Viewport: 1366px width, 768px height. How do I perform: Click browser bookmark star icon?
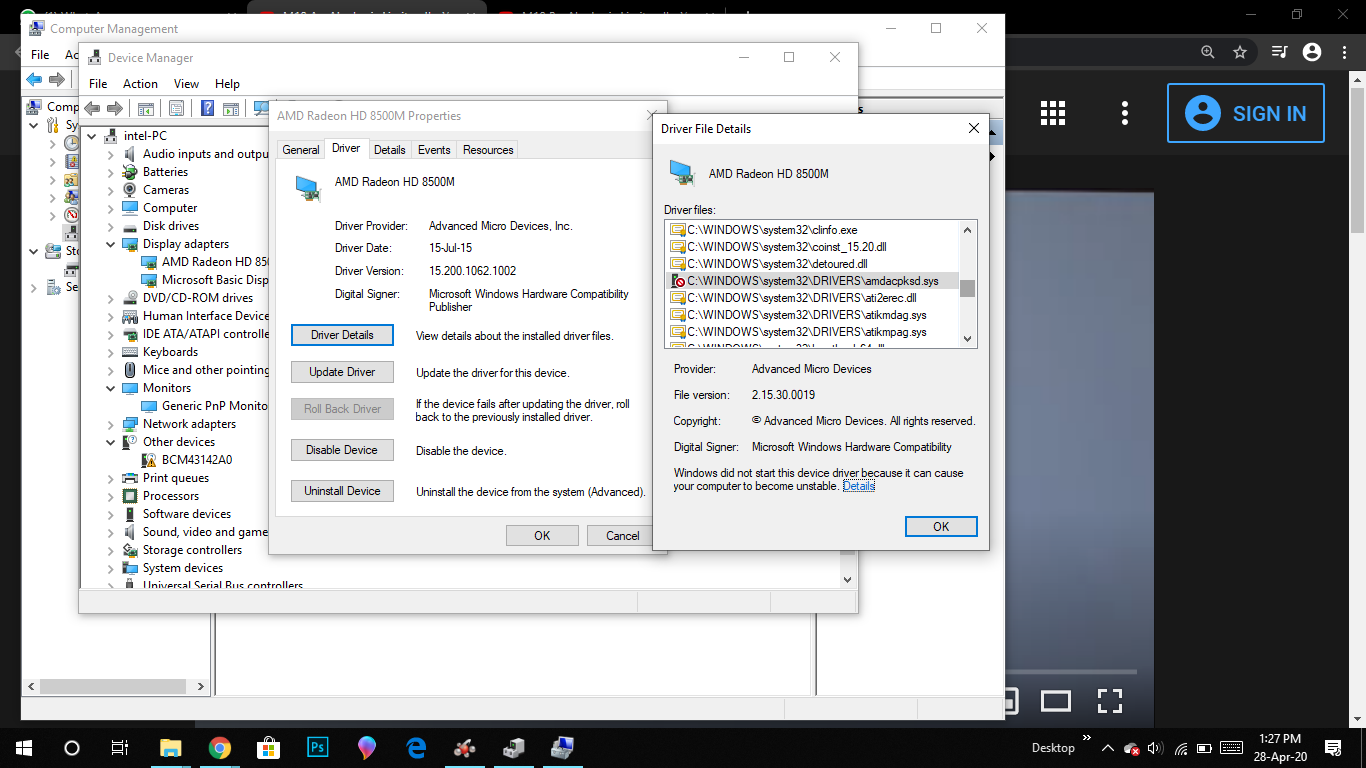pos(1240,52)
